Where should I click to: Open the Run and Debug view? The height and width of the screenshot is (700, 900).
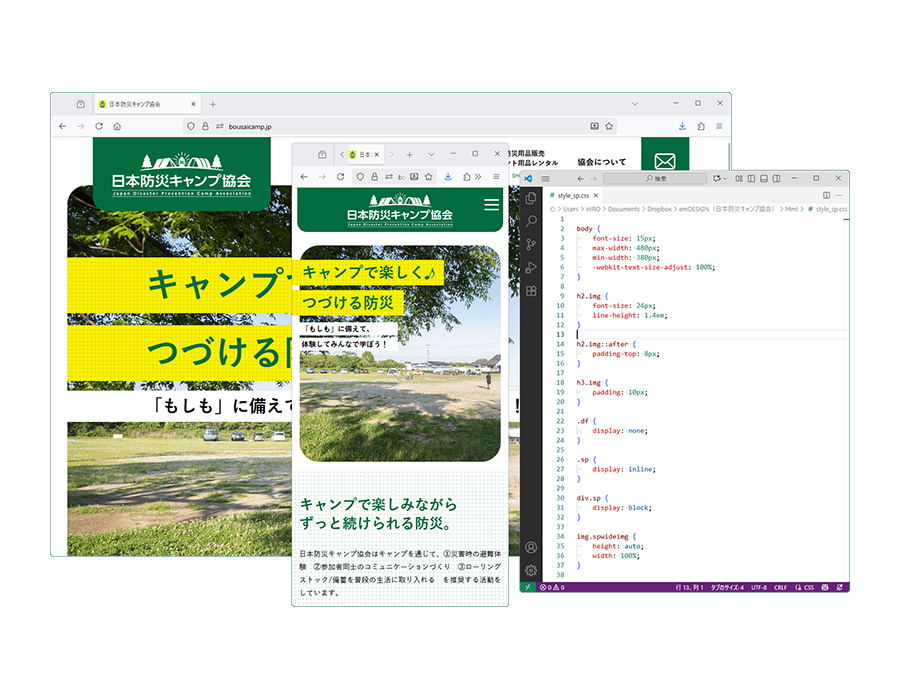click(x=531, y=267)
